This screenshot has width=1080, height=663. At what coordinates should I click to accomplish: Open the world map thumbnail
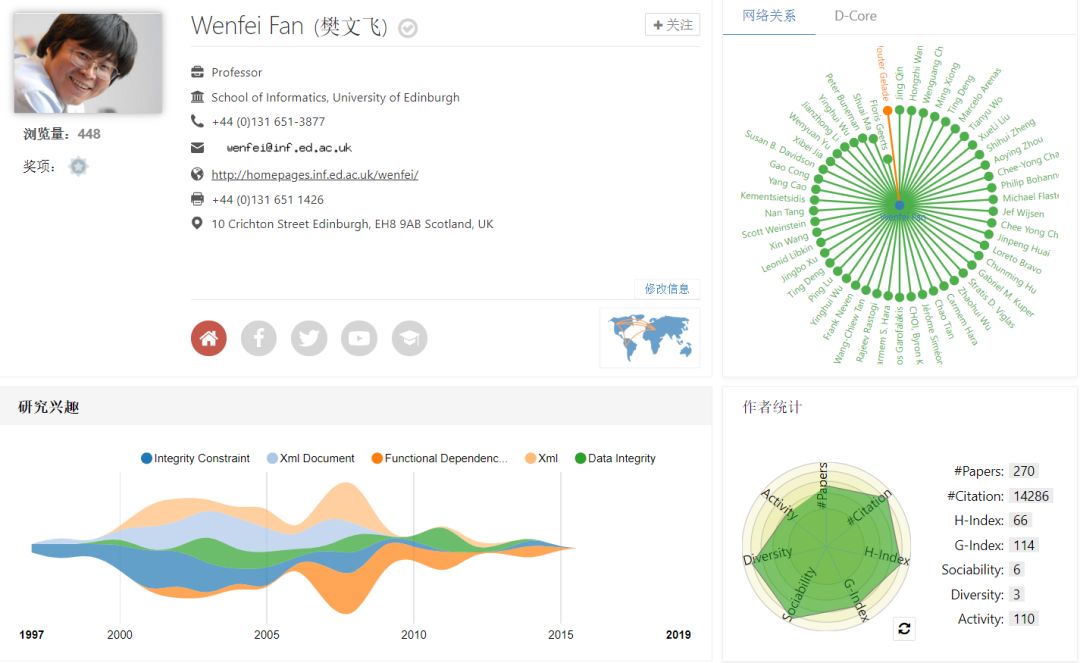pos(649,337)
